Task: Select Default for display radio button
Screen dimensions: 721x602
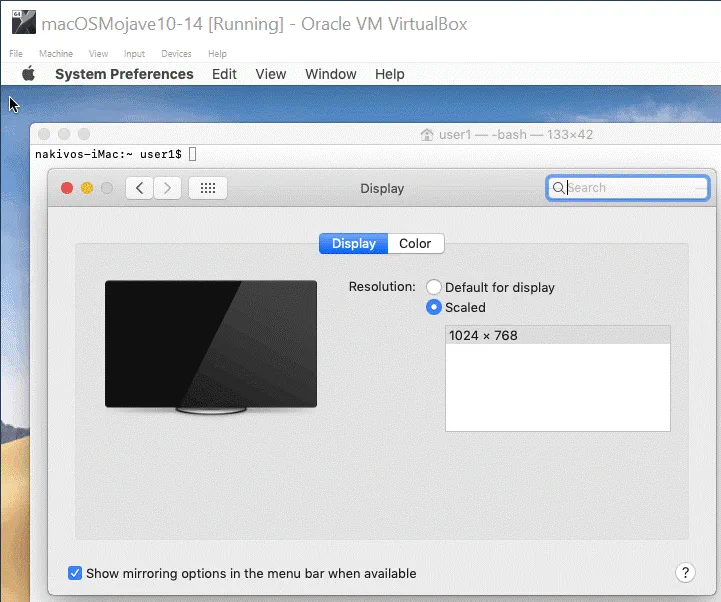Action: (434, 287)
